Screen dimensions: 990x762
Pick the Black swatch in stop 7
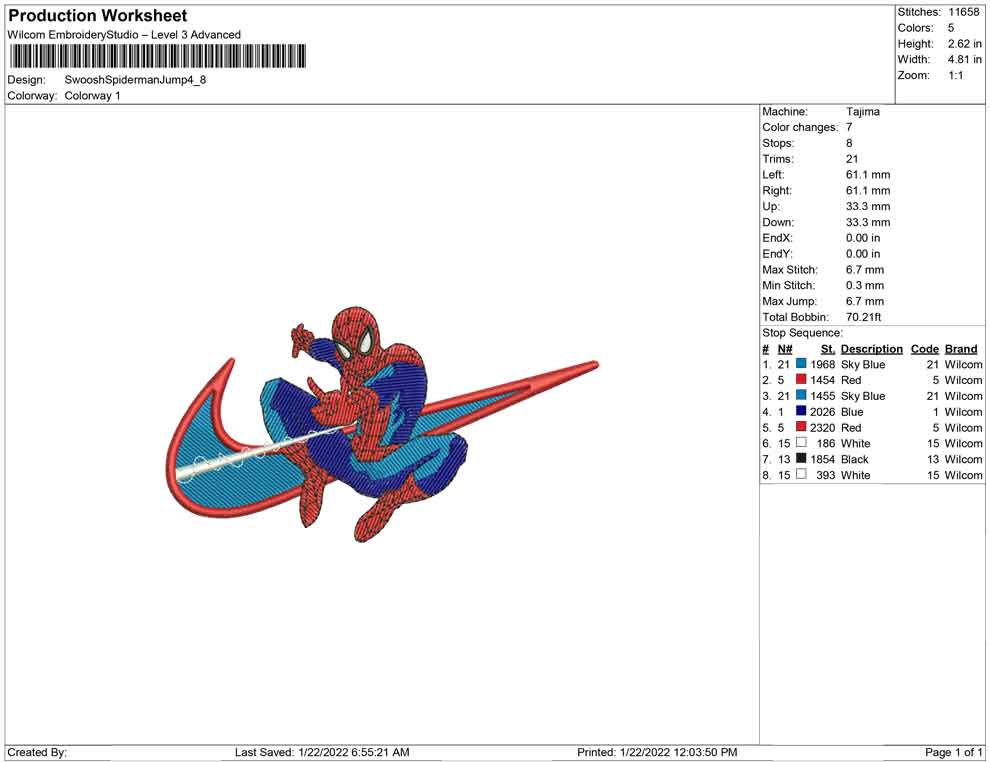point(801,458)
